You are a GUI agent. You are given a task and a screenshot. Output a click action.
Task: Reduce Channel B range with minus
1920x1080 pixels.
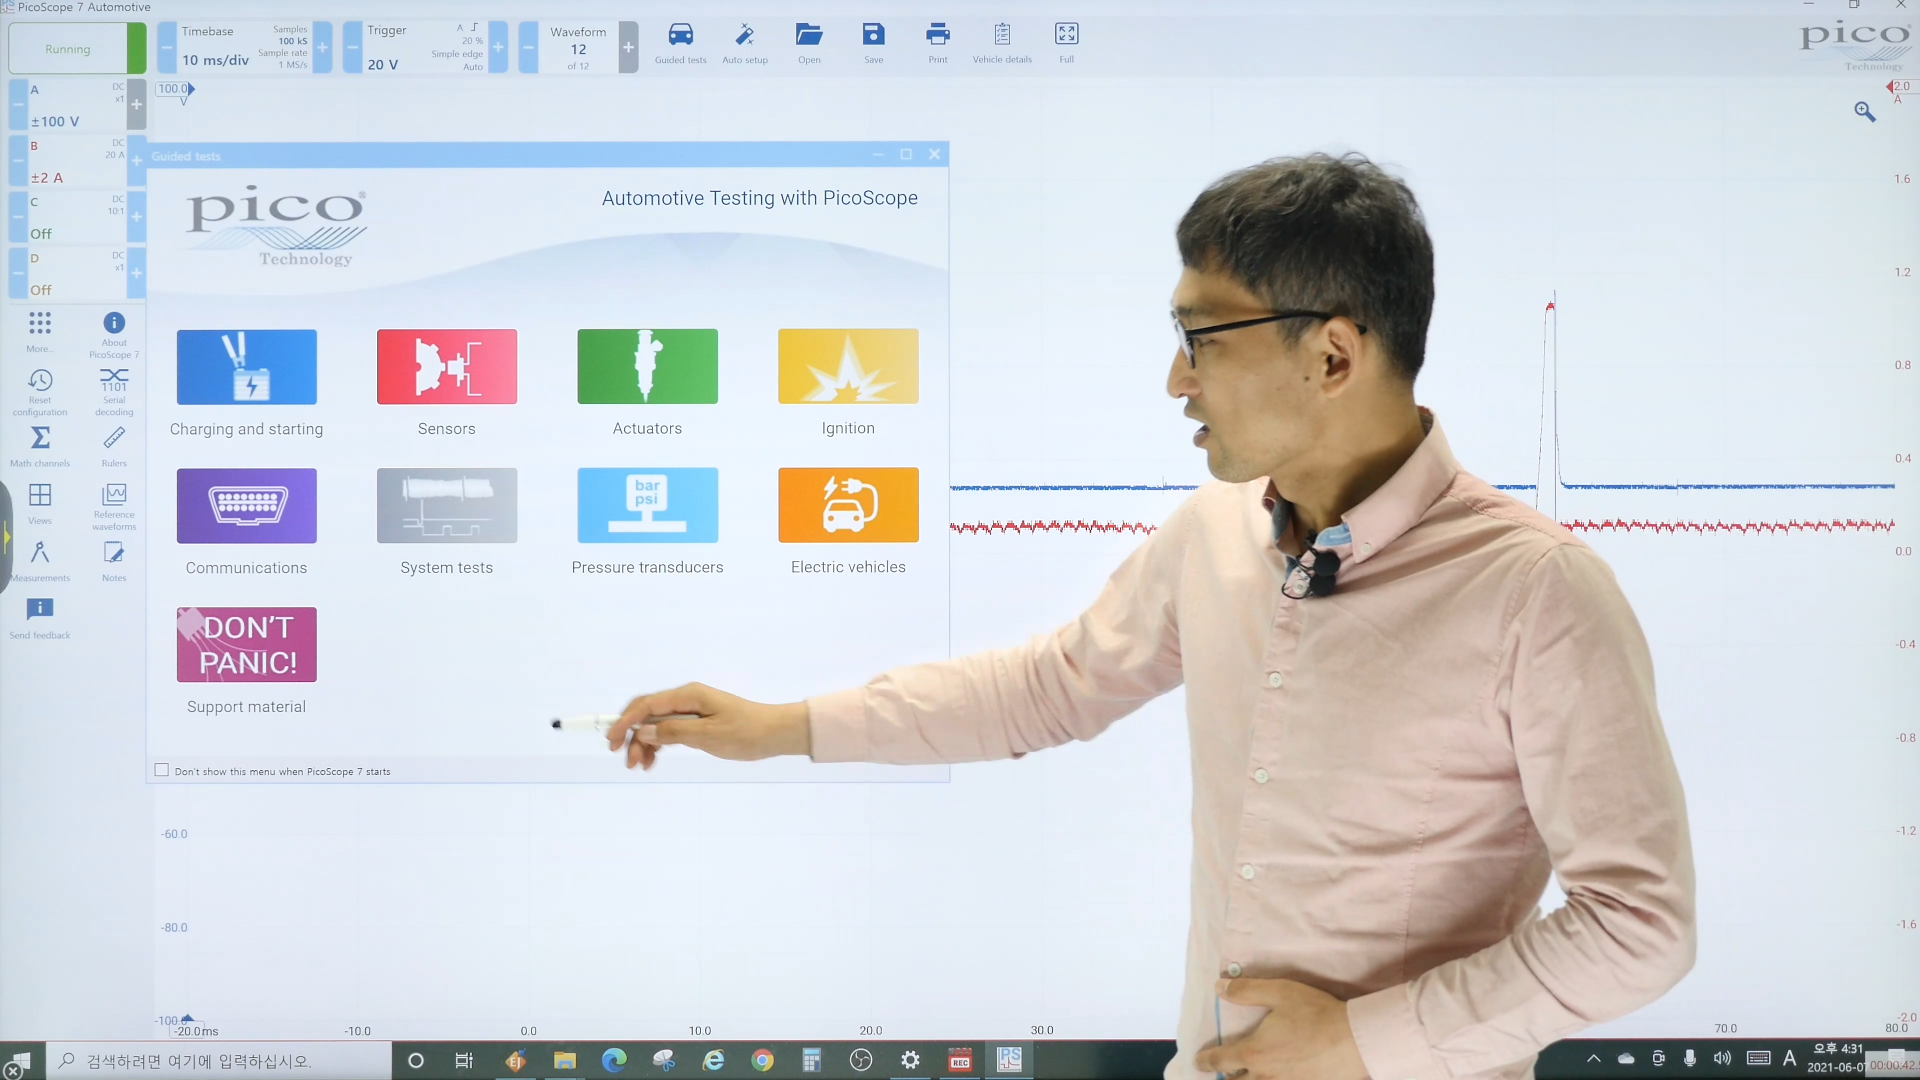tap(18, 161)
